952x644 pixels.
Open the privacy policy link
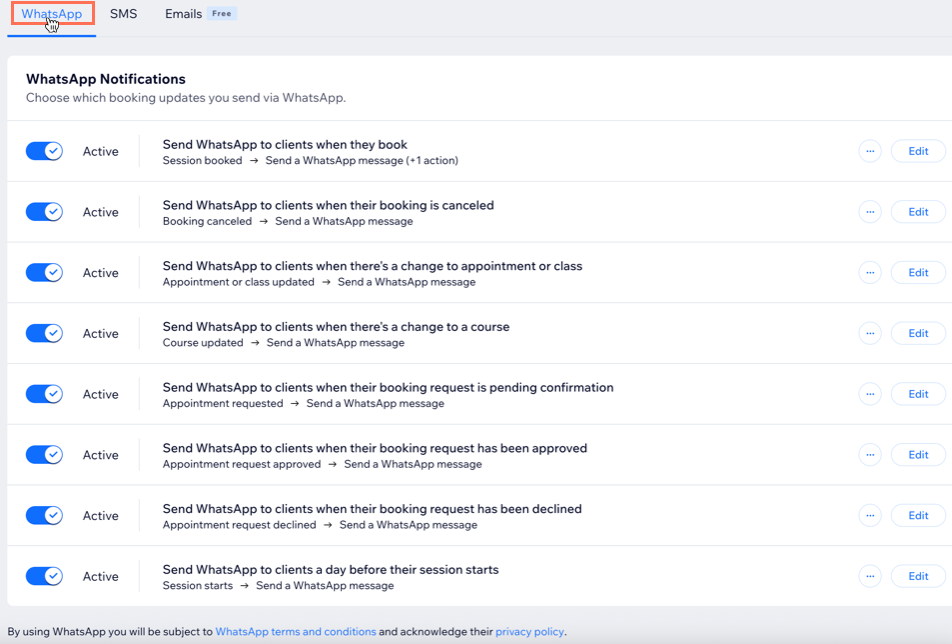point(529,632)
